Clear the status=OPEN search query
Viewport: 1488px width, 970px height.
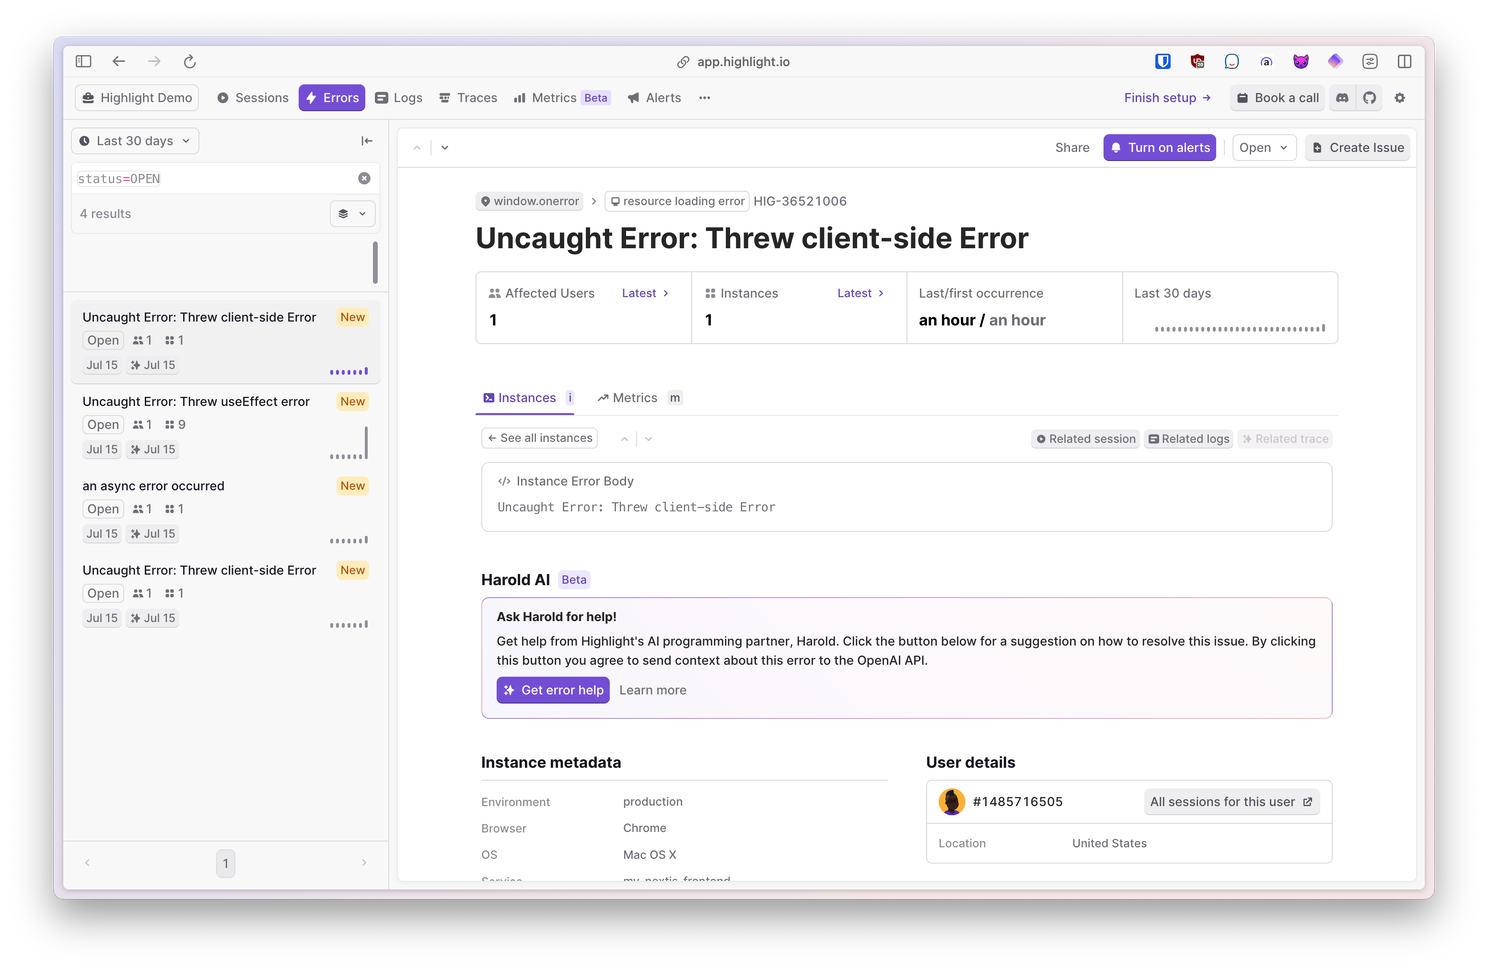tap(364, 178)
